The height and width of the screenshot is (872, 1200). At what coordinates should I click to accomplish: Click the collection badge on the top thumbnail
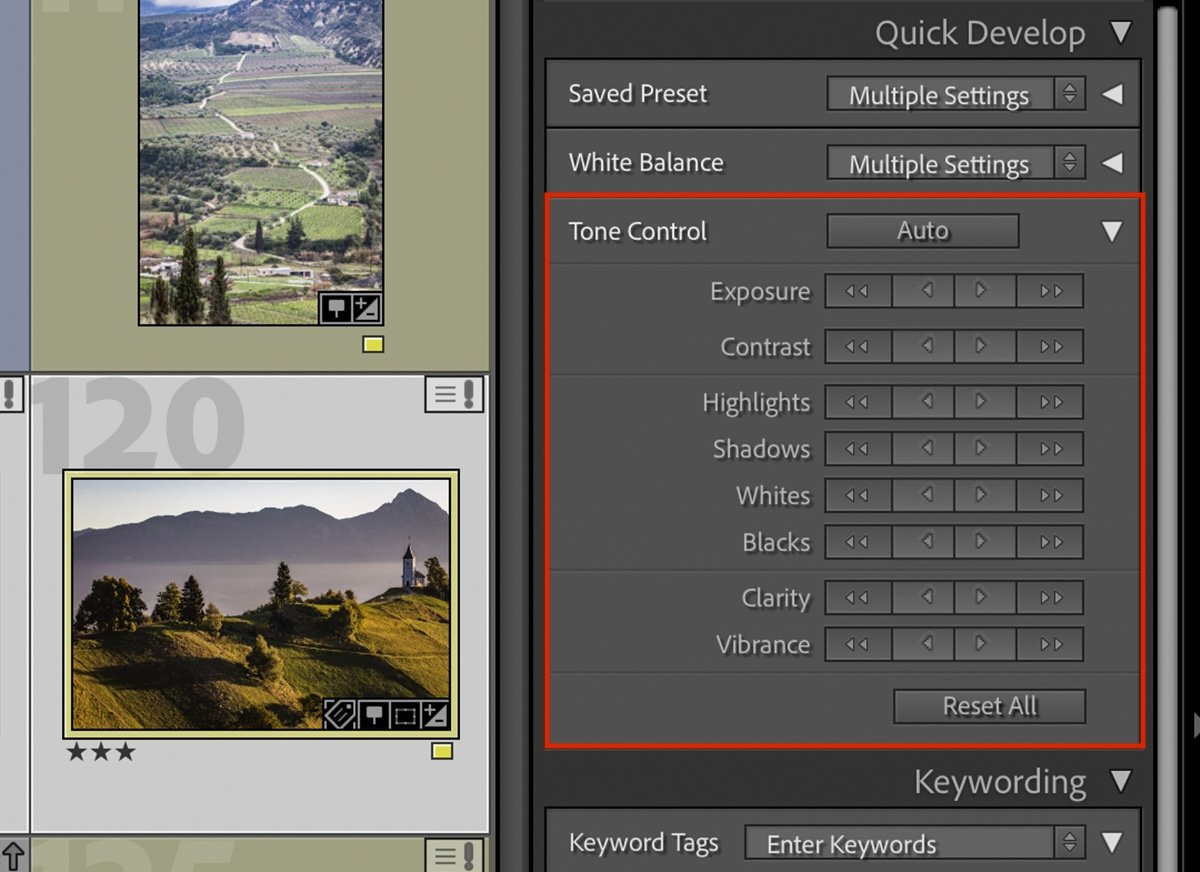pos(337,308)
